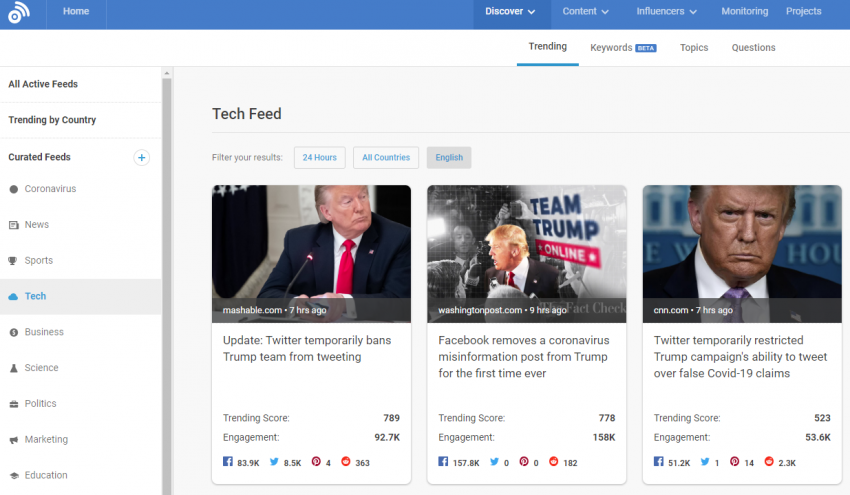Open the Monitoring section
This screenshot has height=495, width=850.
pos(744,11)
